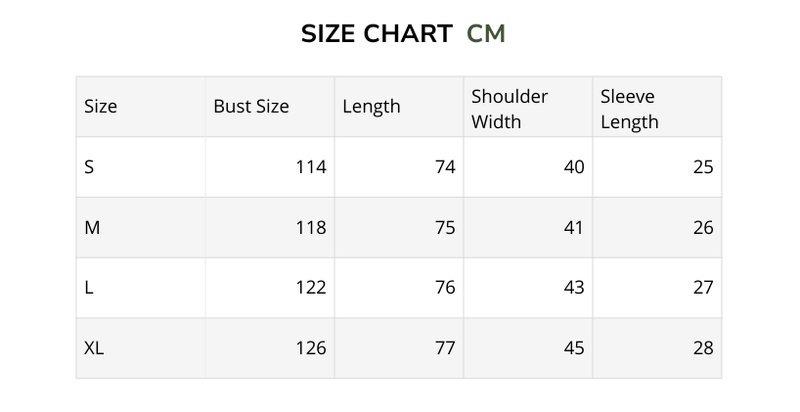Screen dimensions: 800x412
Task: Click the Sleeve Length column header
Action: (x=629, y=109)
